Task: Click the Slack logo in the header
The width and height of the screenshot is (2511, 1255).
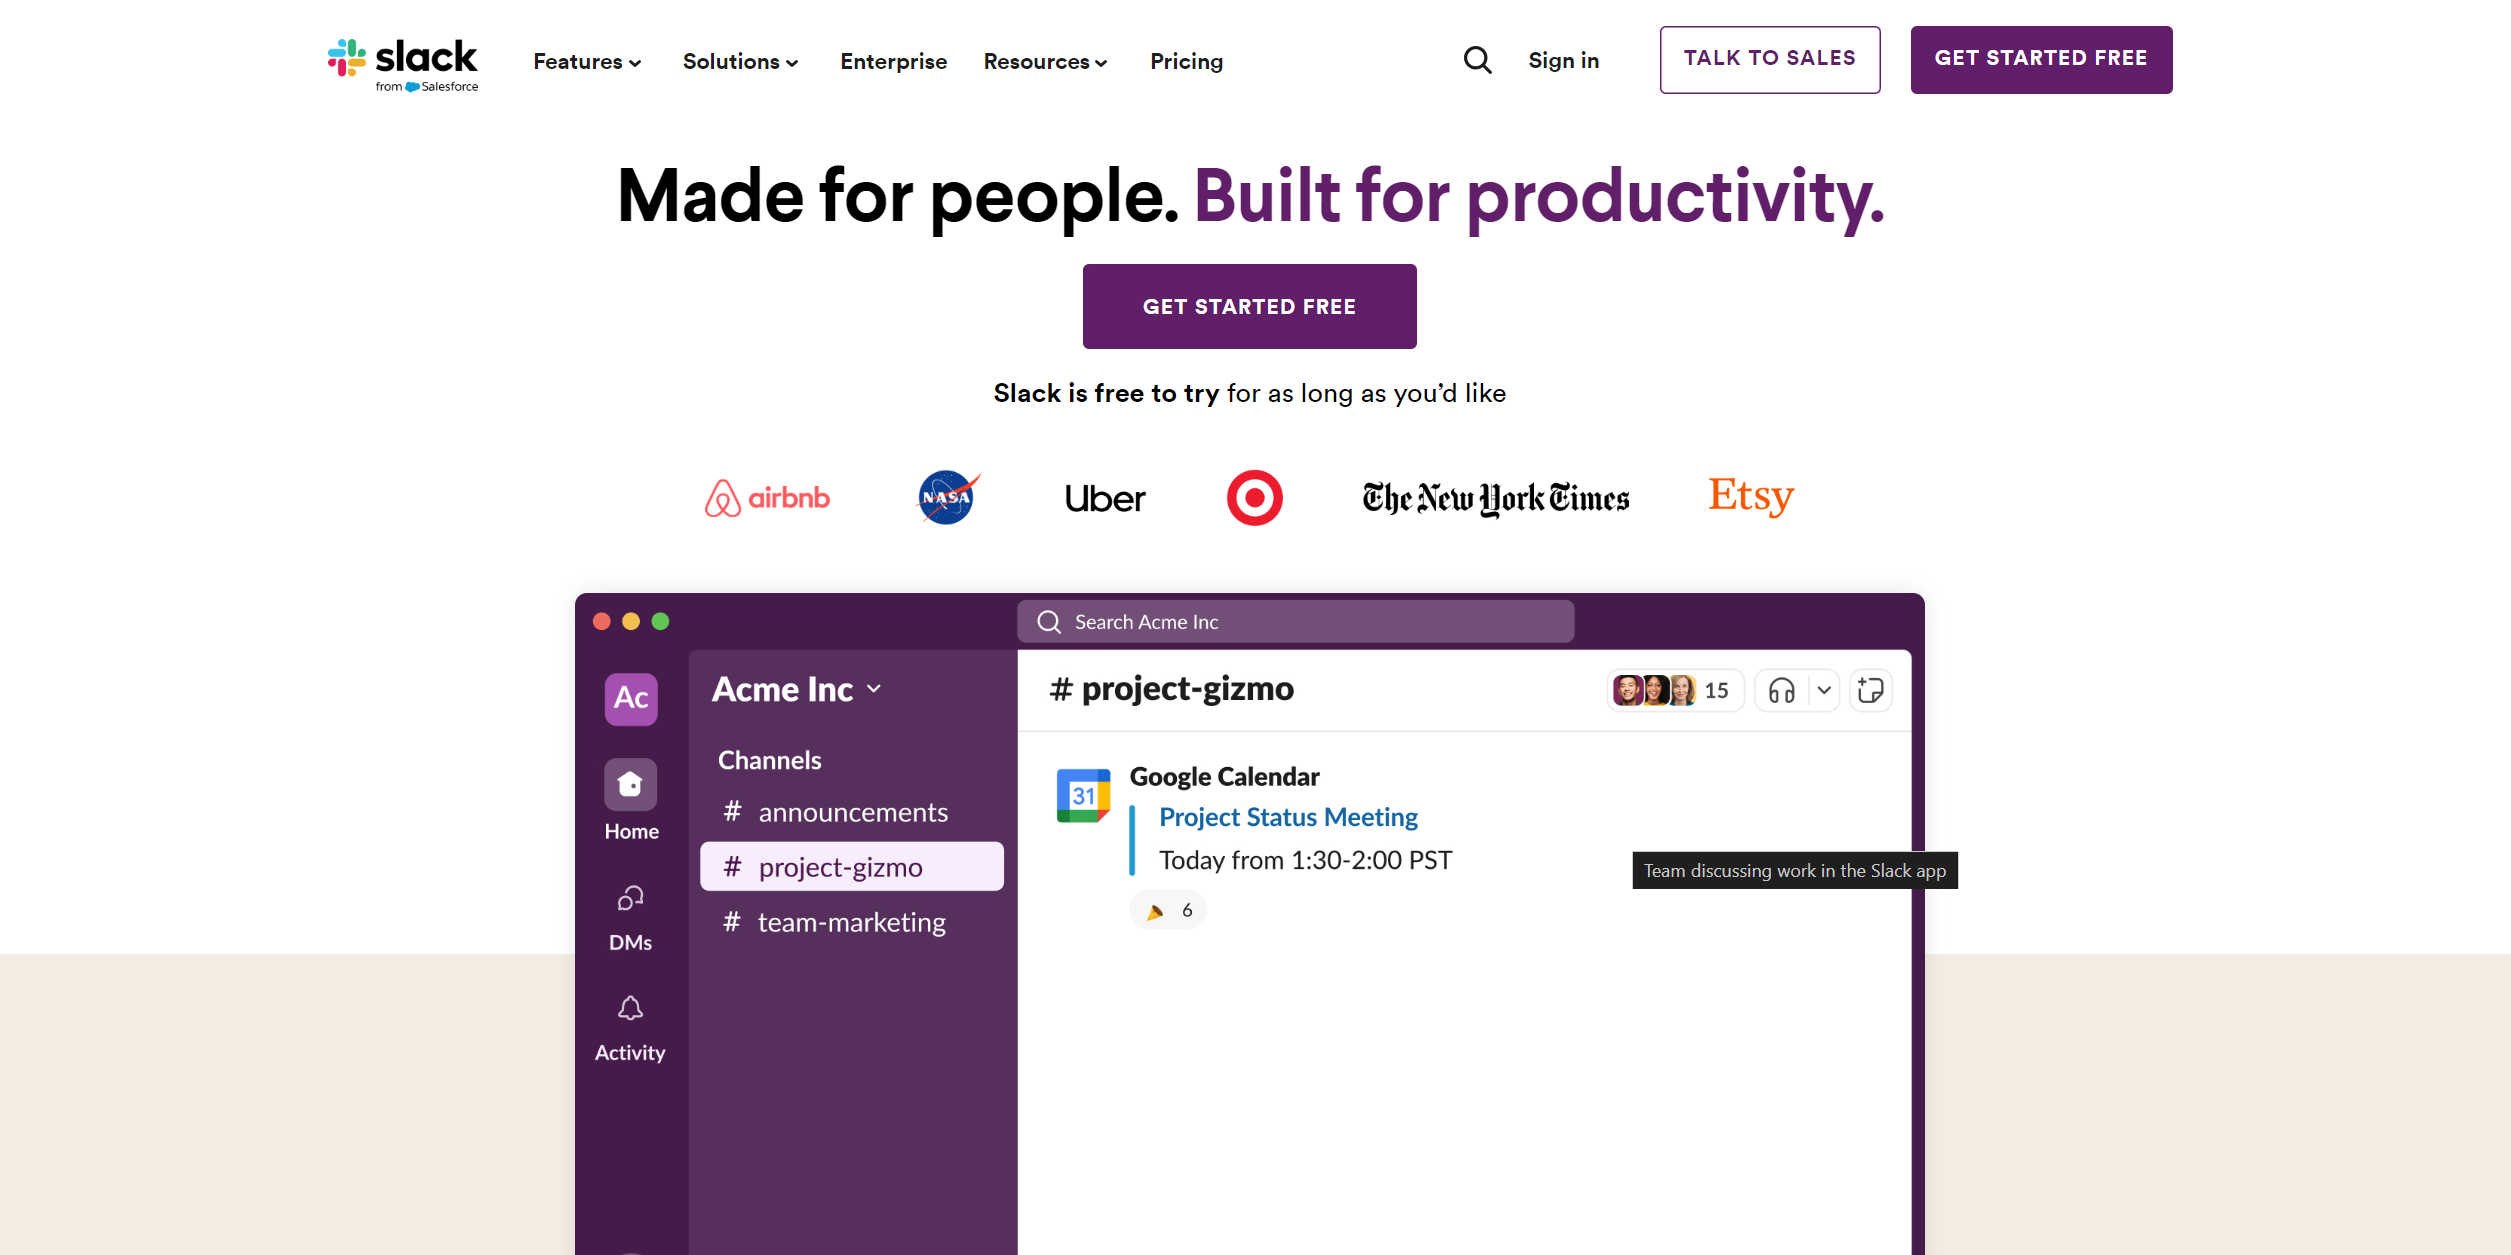Action: pos(403,64)
